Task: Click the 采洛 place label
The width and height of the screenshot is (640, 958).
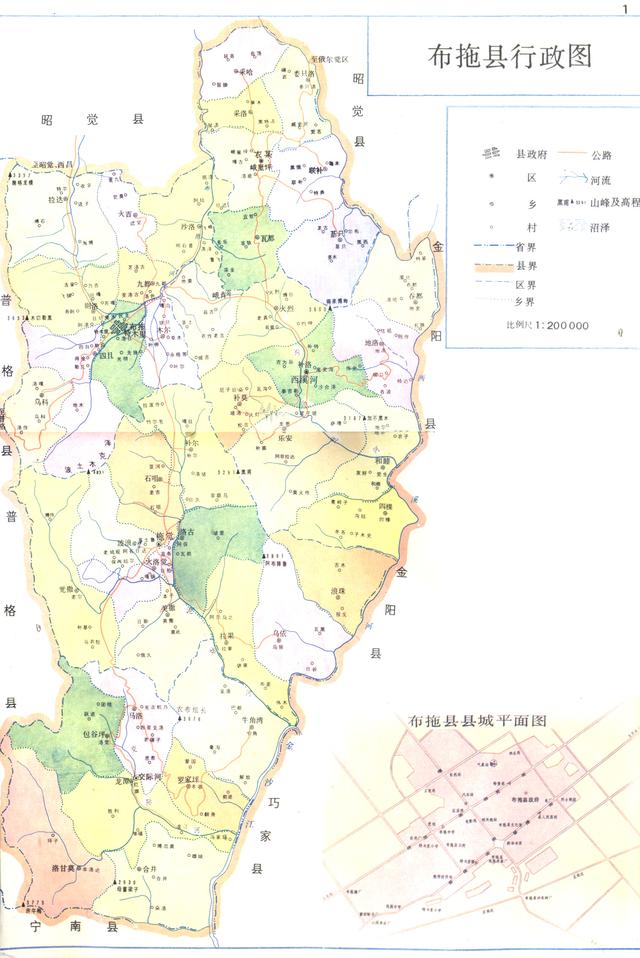Action: click(241, 114)
